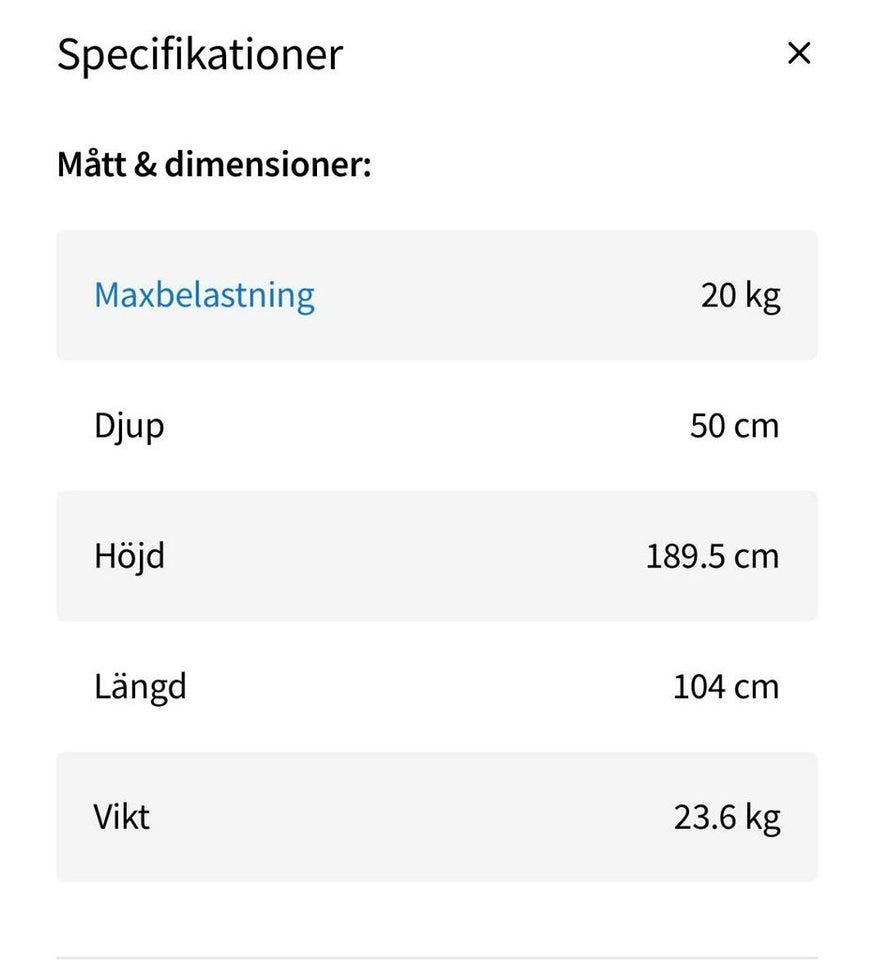Select the Höjd label
The width and height of the screenshot is (874, 960).
(129, 556)
